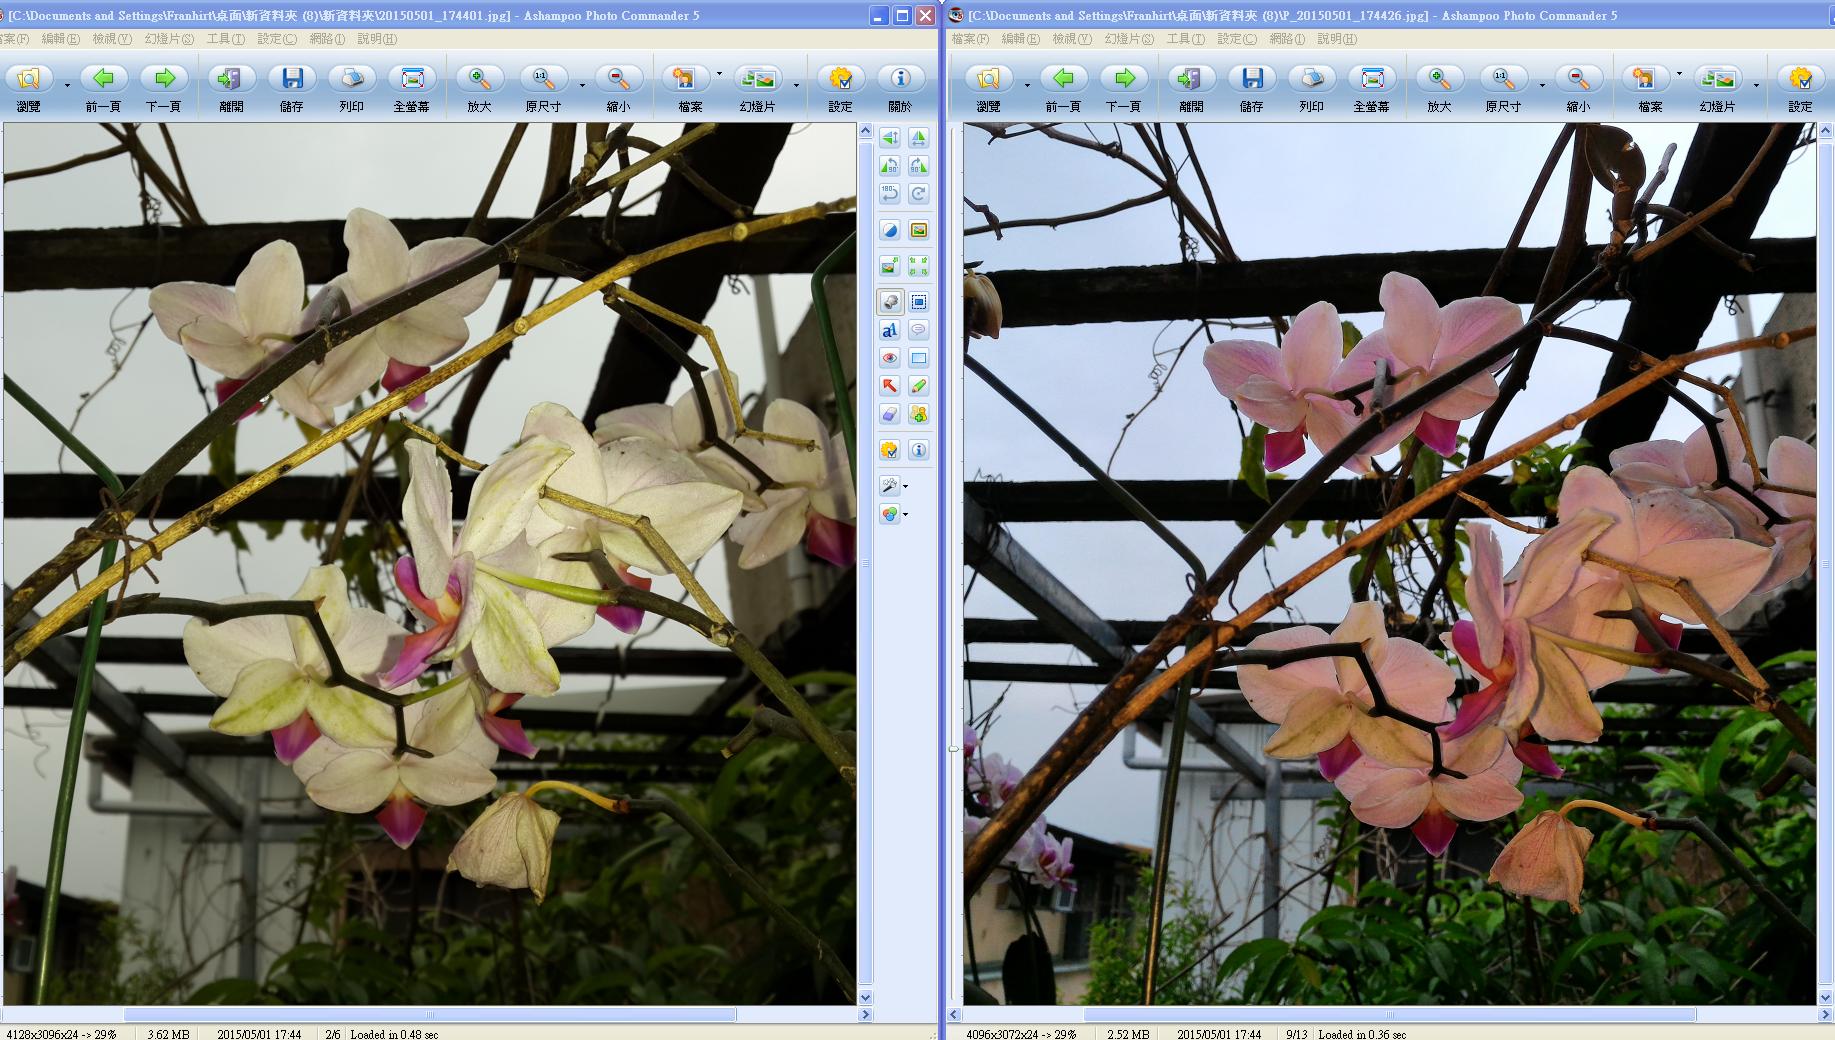The image size is (1835, 1040).
Task: Click four green arrows canvas icon
Action: [x=918, y=266]
